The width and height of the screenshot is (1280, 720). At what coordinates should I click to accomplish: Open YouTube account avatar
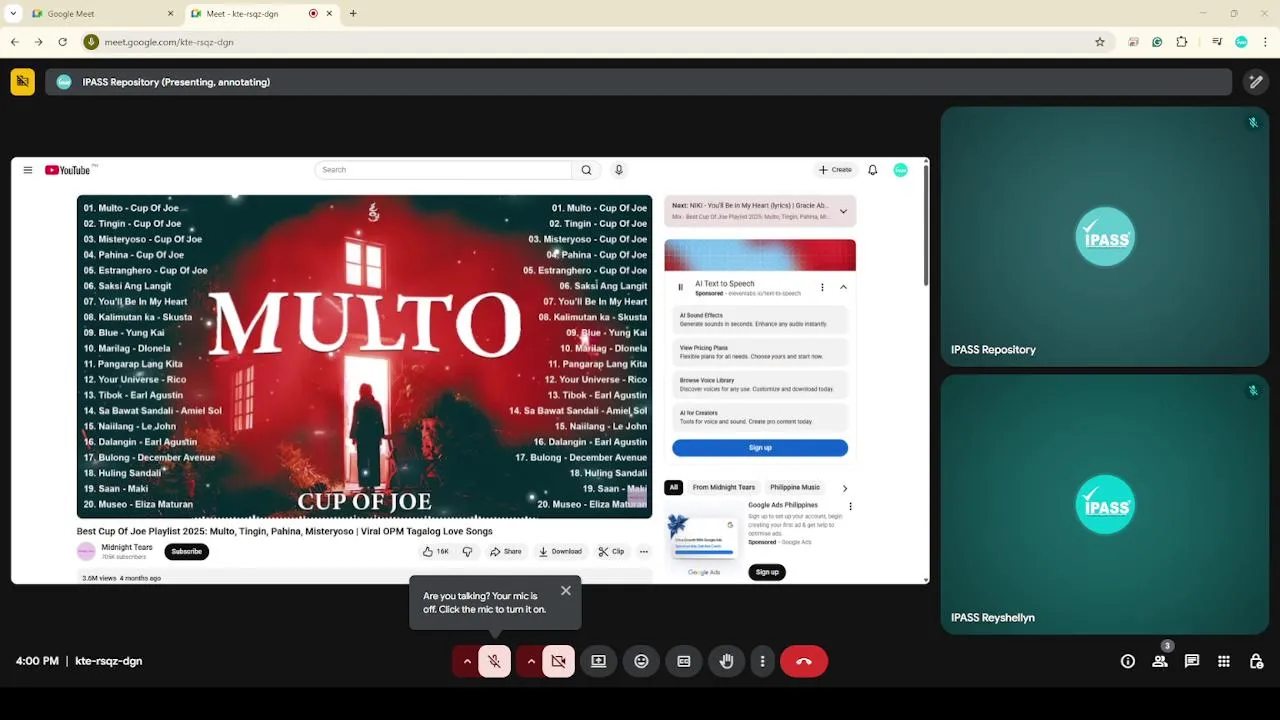point(901,170)
